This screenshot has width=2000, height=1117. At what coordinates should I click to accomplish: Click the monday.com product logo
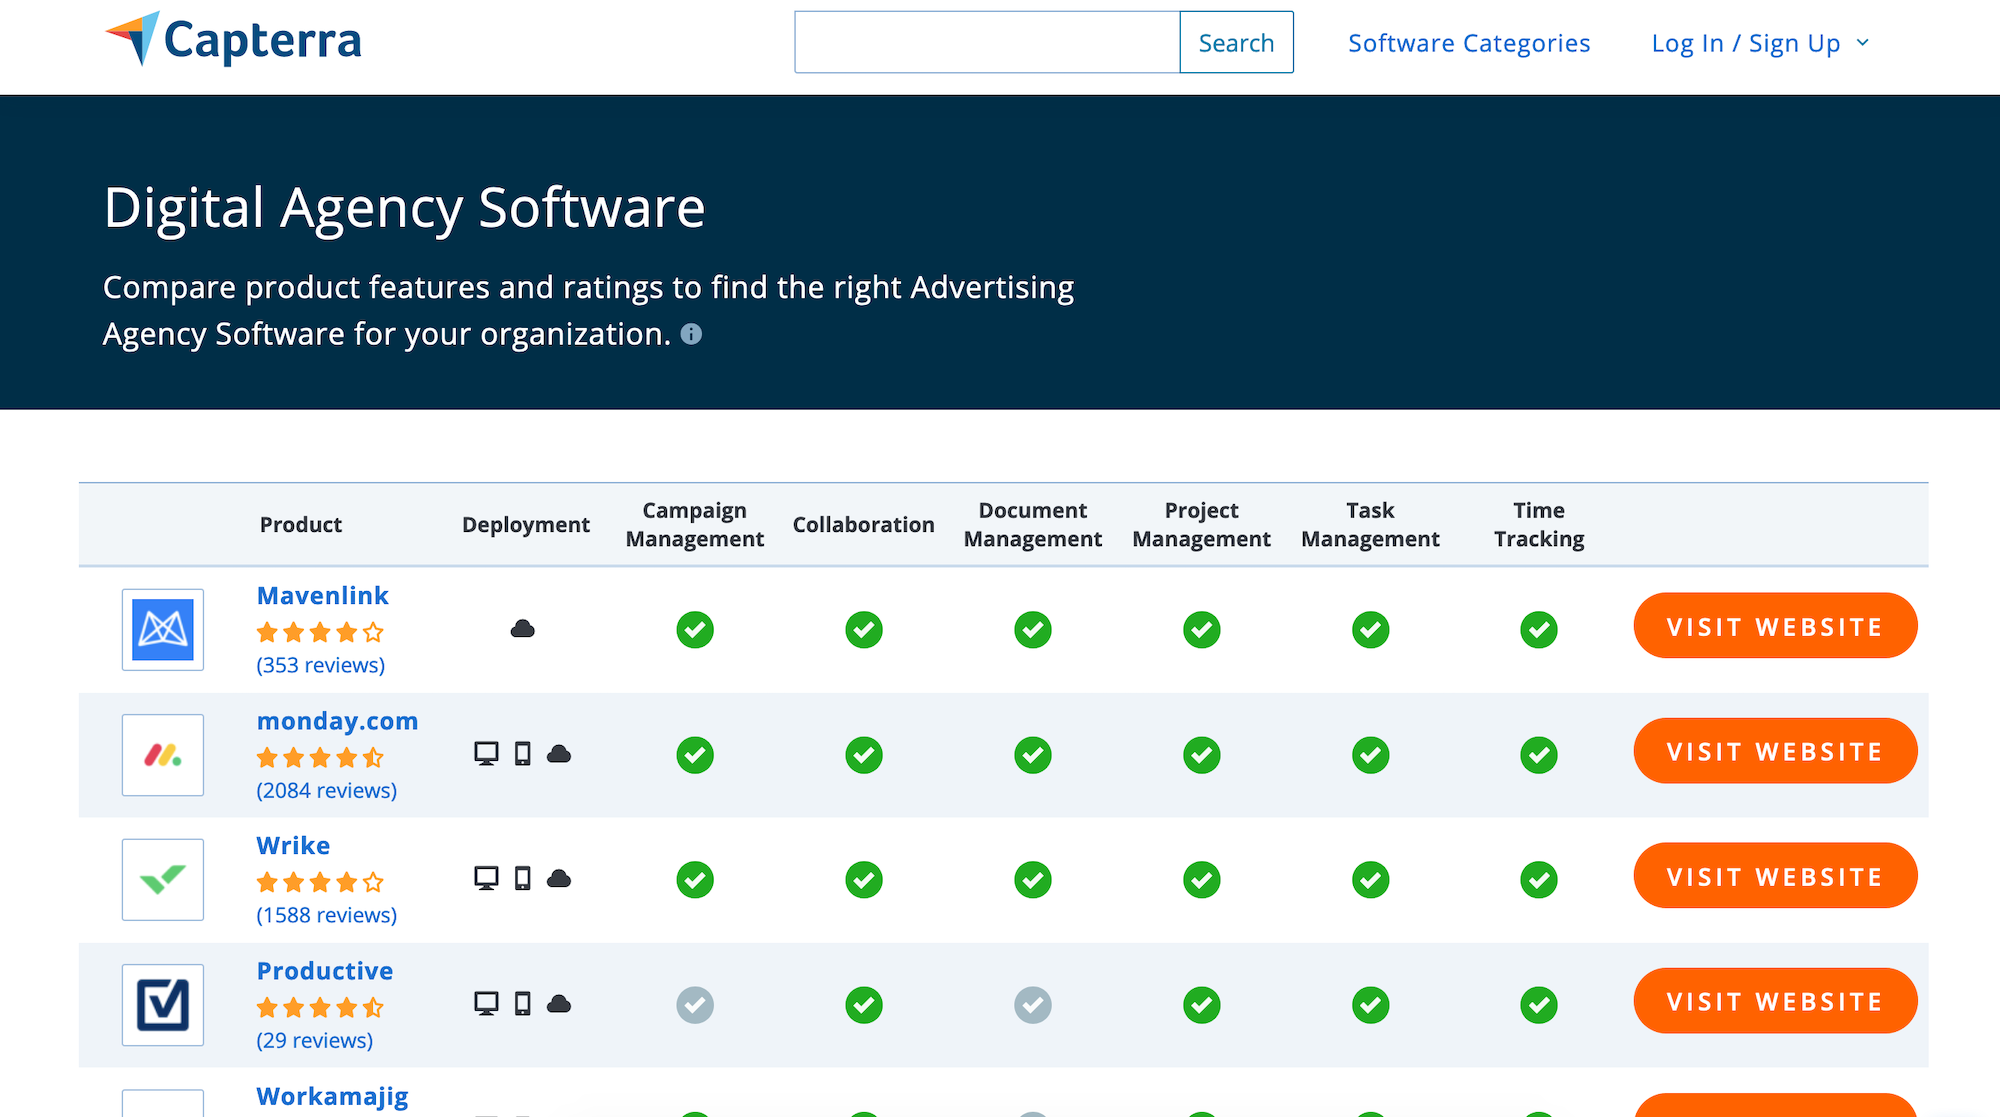pyautogui.click(x=163, y=755)
